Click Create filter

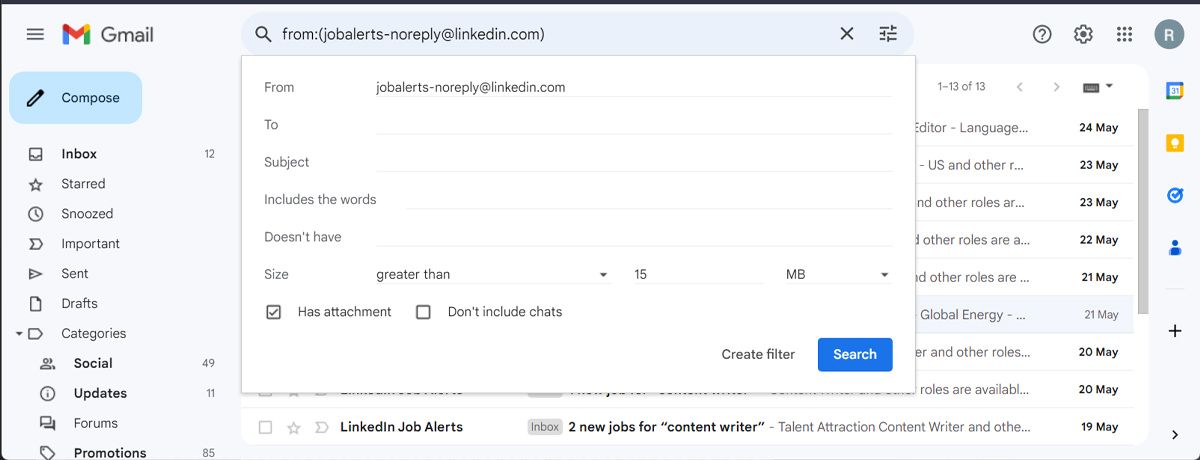[x=758, y=354]
